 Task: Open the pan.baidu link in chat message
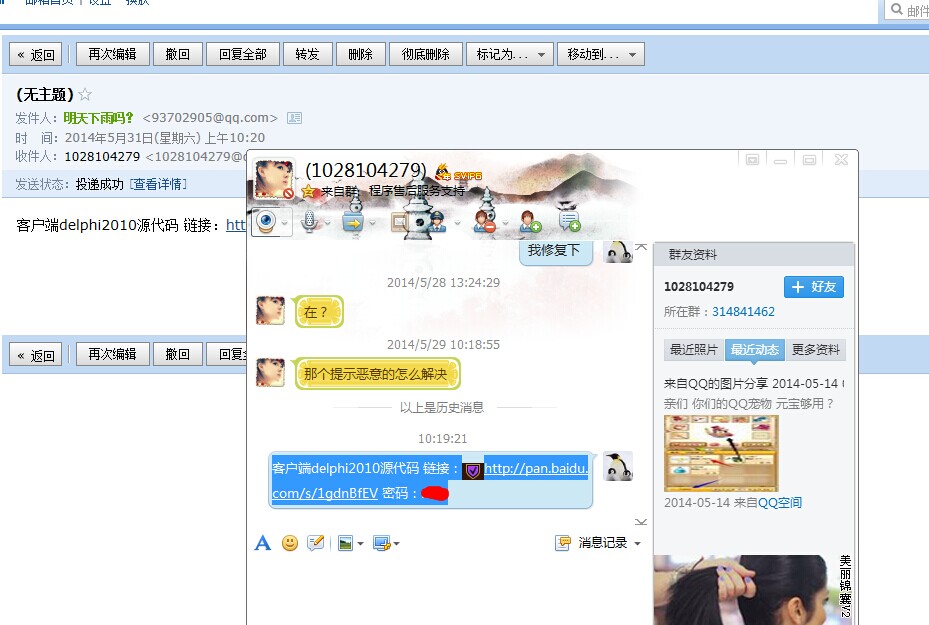pyautogui.click(x=536, y=469)
